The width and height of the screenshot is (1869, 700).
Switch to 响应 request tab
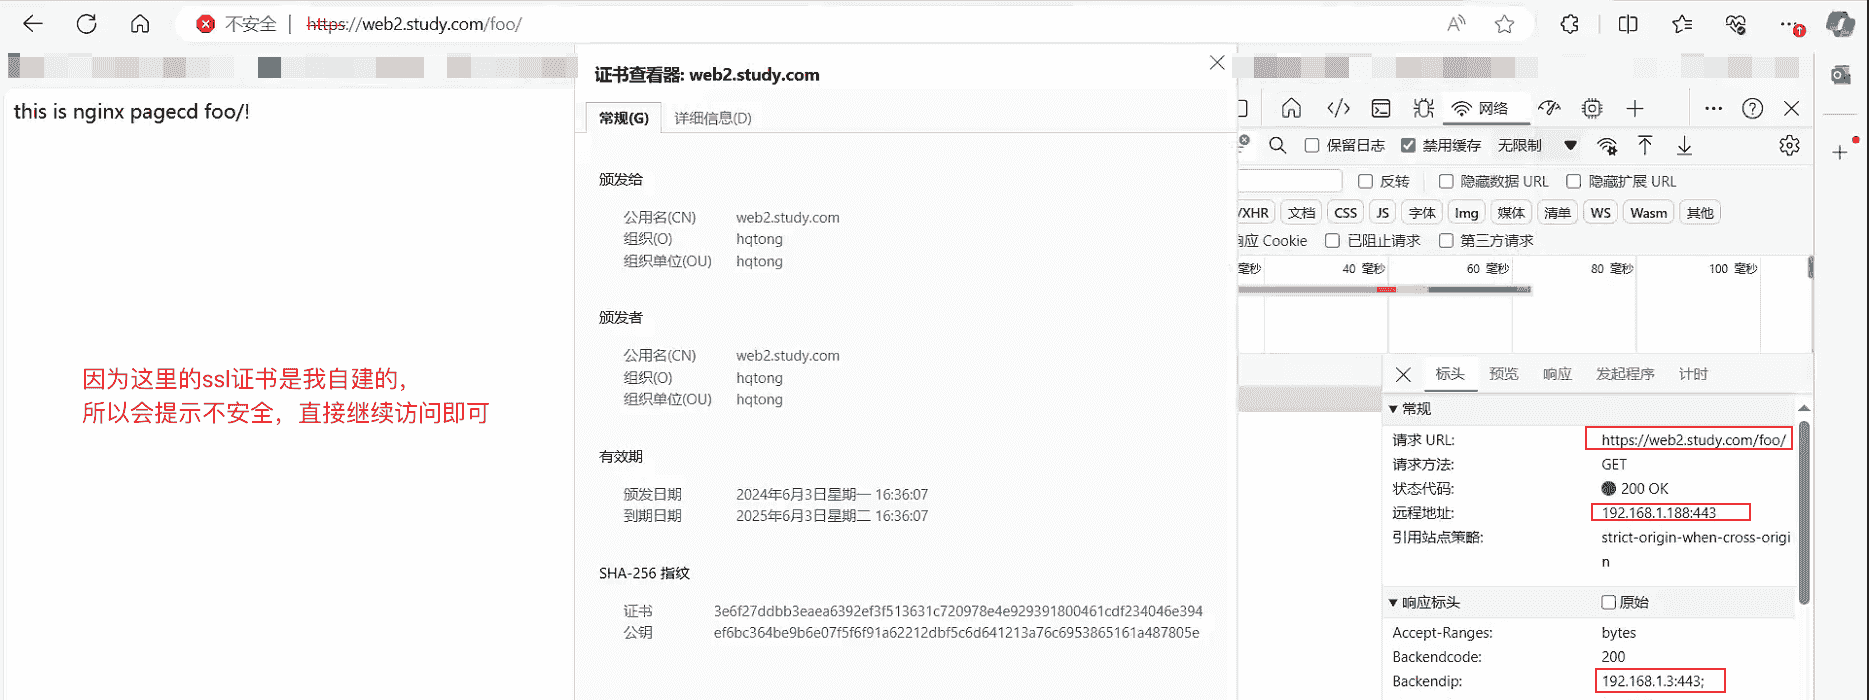tap(1557, 374)
